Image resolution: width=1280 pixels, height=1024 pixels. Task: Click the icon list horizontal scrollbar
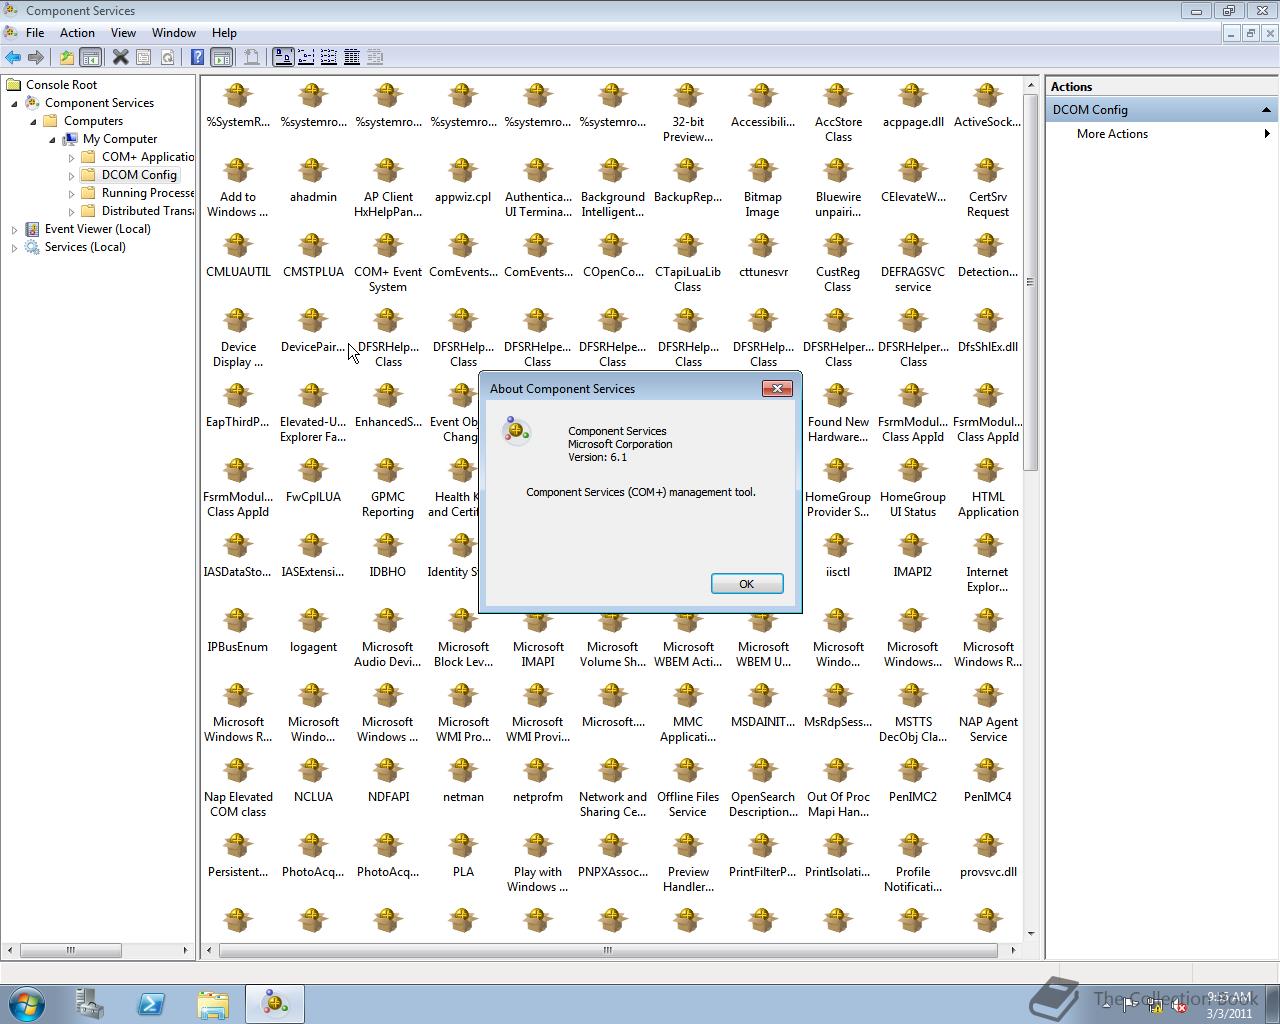click(x=608, y=950)
